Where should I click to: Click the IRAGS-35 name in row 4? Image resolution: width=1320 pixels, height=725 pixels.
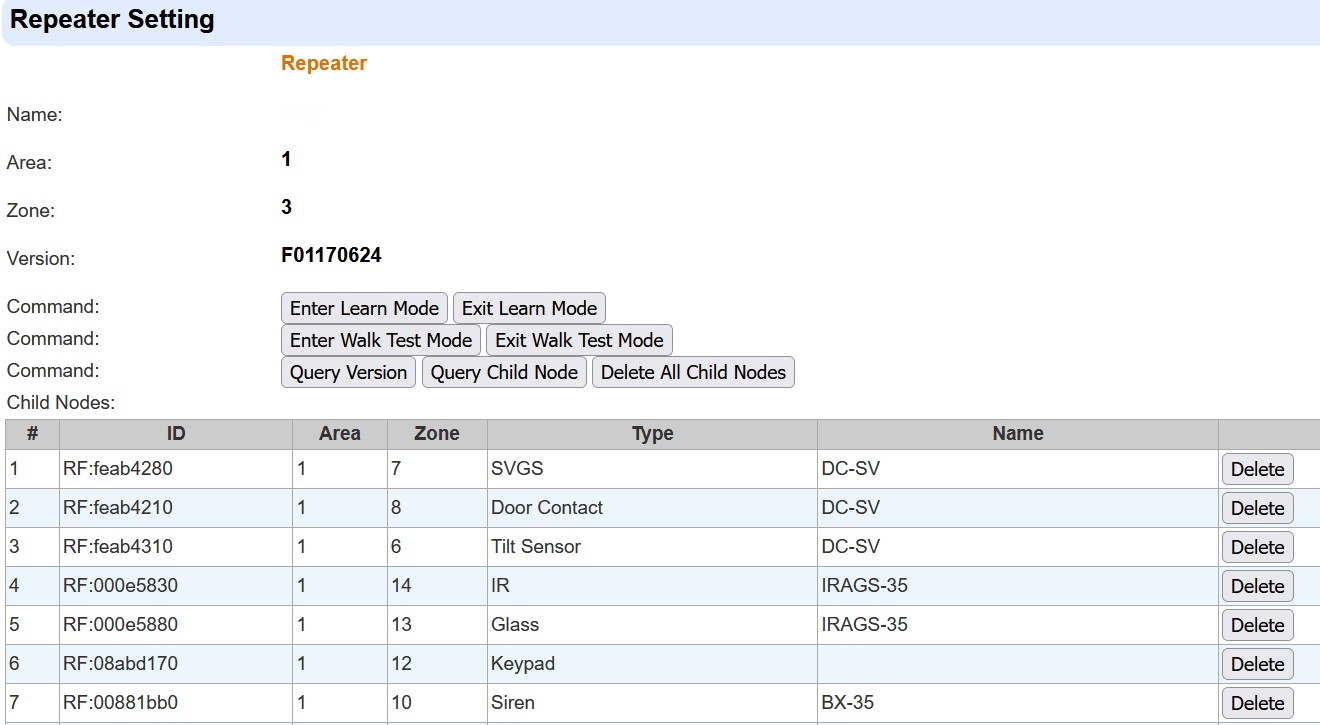(x=864, y=585)
